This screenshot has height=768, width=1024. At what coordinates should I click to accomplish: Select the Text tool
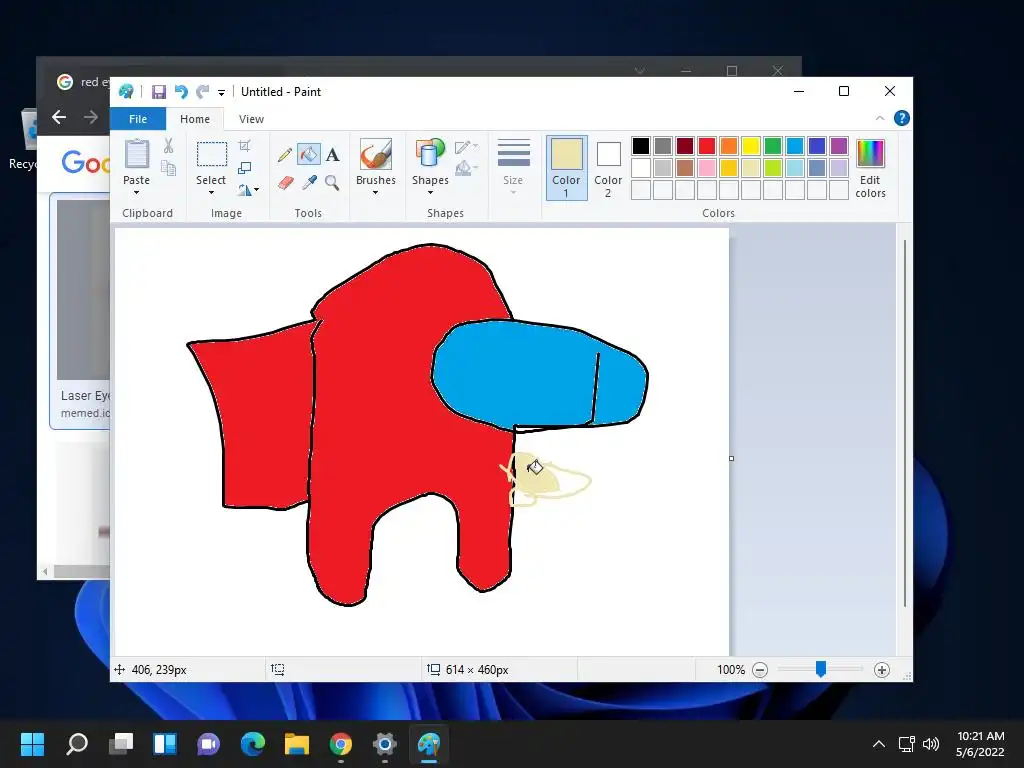tap(332, 155)
